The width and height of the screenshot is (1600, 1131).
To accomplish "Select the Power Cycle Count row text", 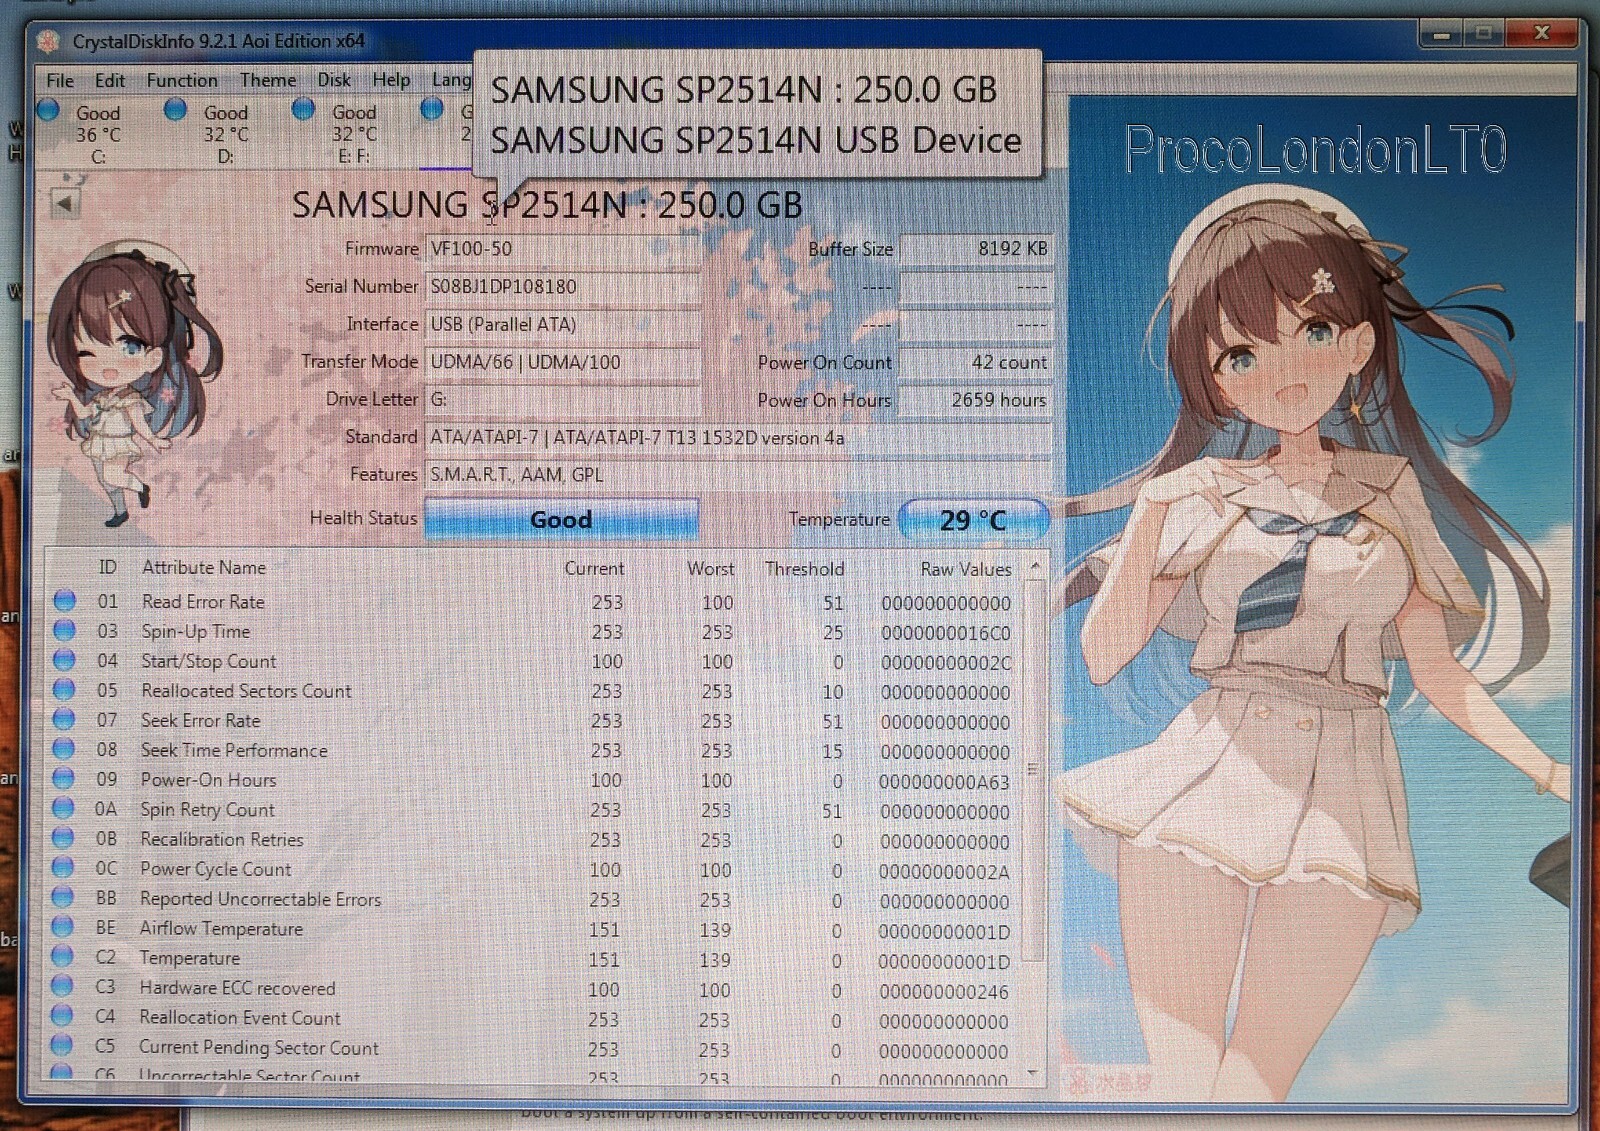I will click(x=215, y=870).
